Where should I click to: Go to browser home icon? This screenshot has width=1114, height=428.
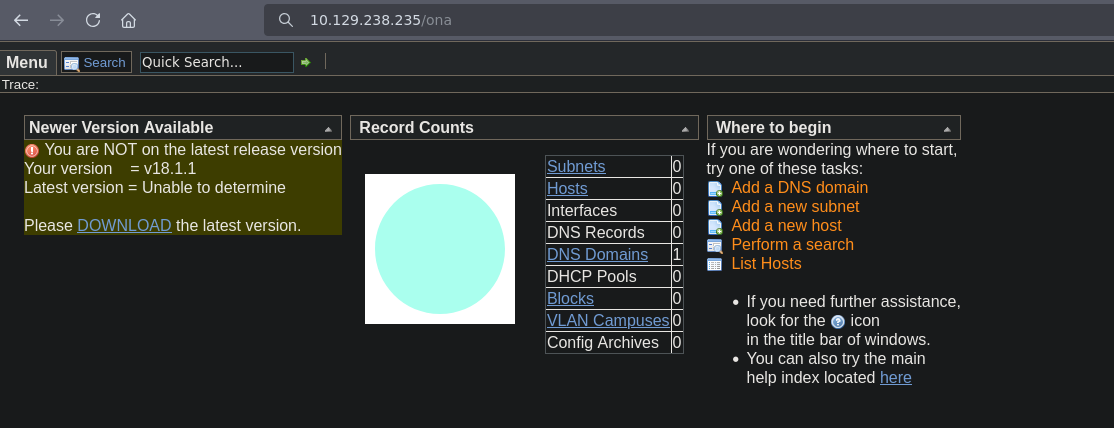(128, 20)
